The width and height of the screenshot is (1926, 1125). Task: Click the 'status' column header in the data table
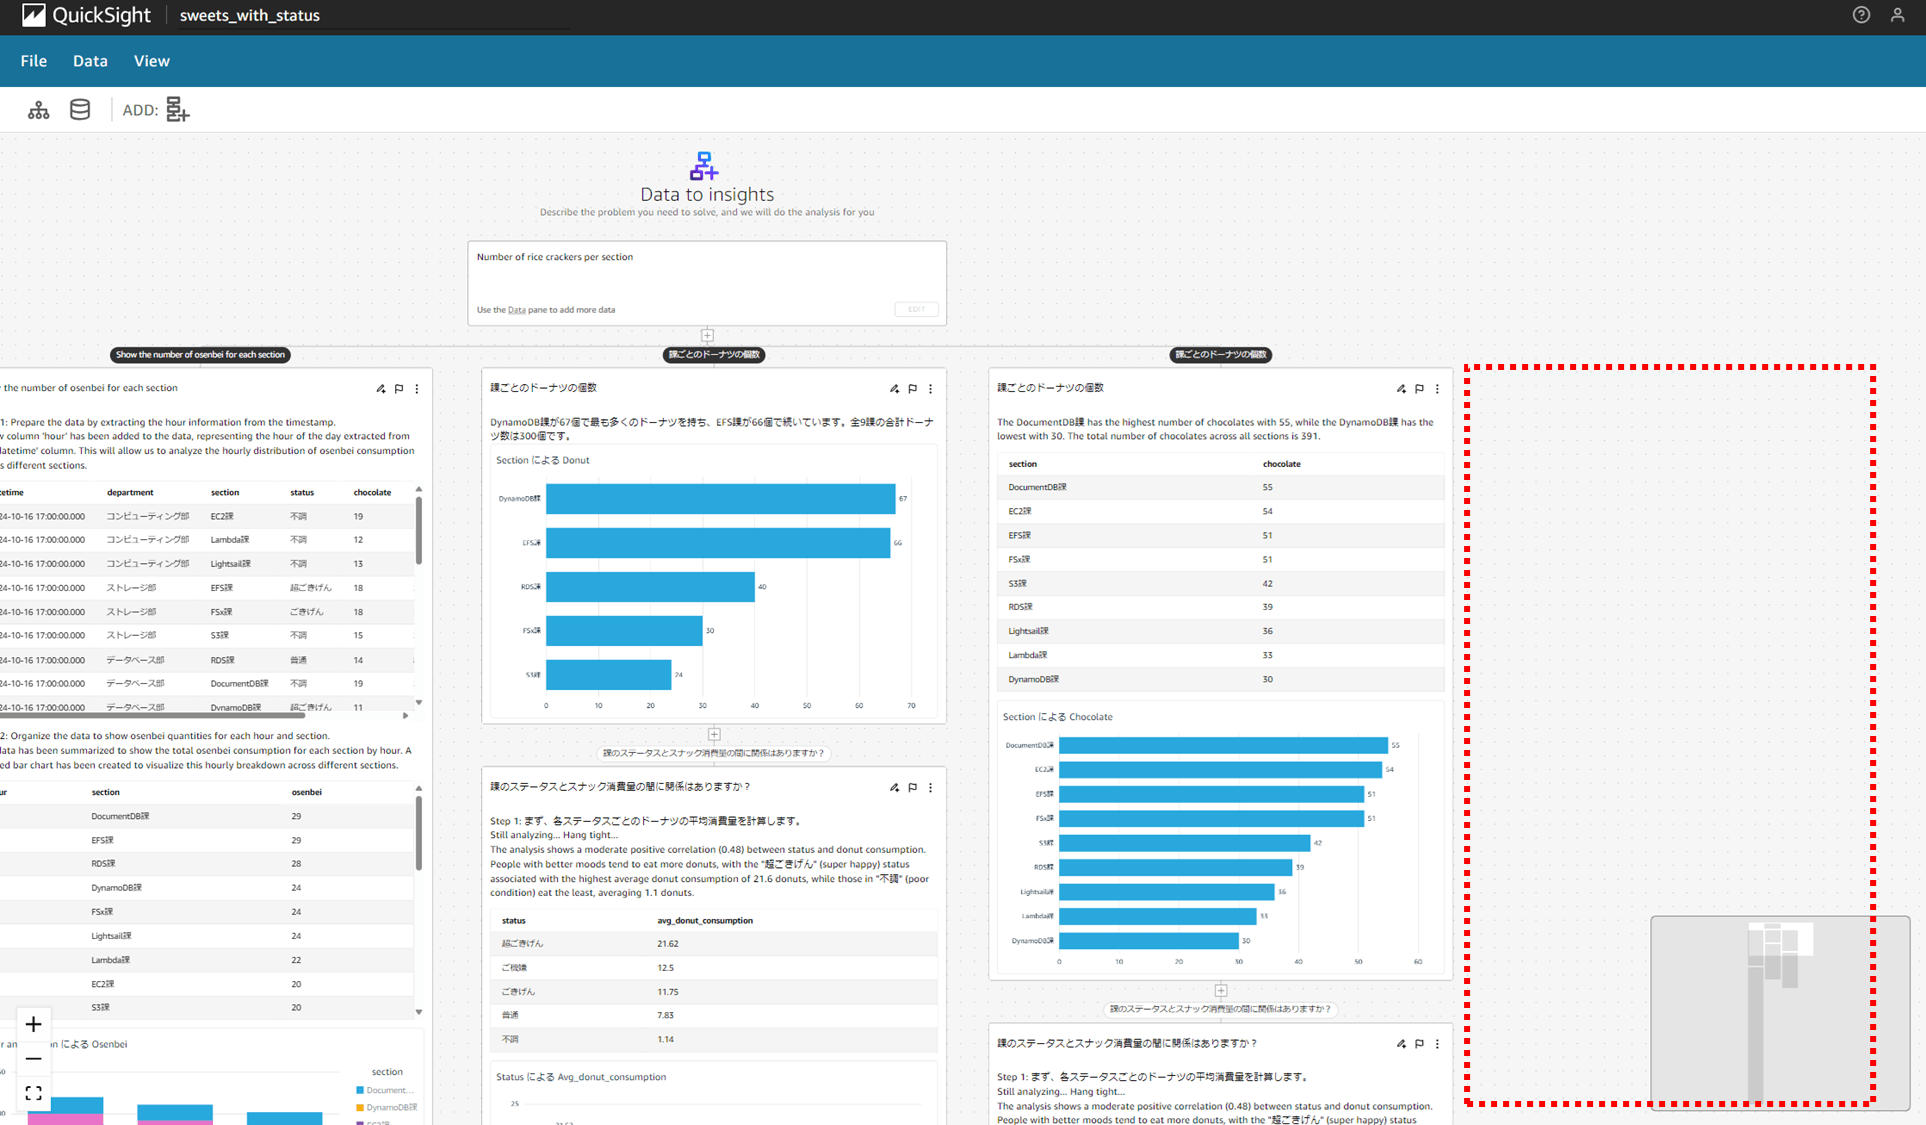(x=302, y=492)
